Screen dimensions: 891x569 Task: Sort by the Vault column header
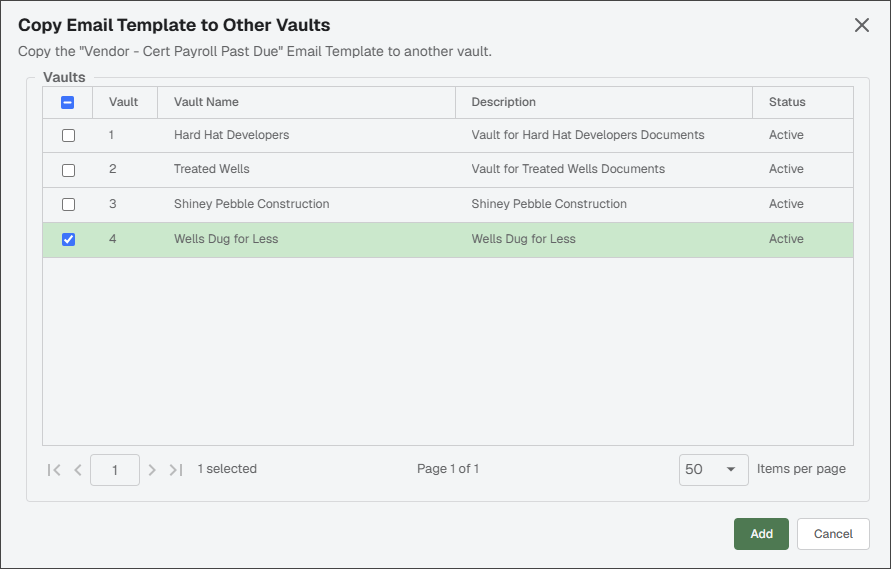[x=123, y=102]
